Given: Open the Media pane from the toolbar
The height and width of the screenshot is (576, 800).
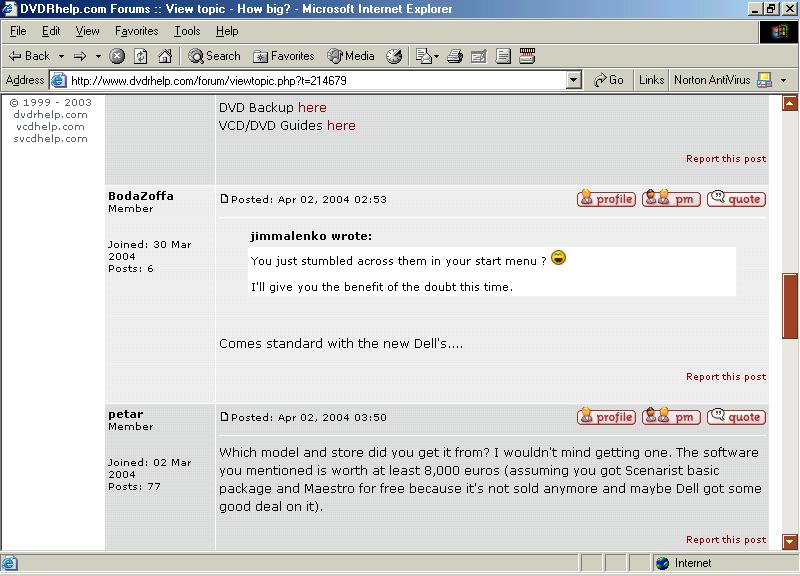Looking at the screenshot, I should click(x=351, y=56).
